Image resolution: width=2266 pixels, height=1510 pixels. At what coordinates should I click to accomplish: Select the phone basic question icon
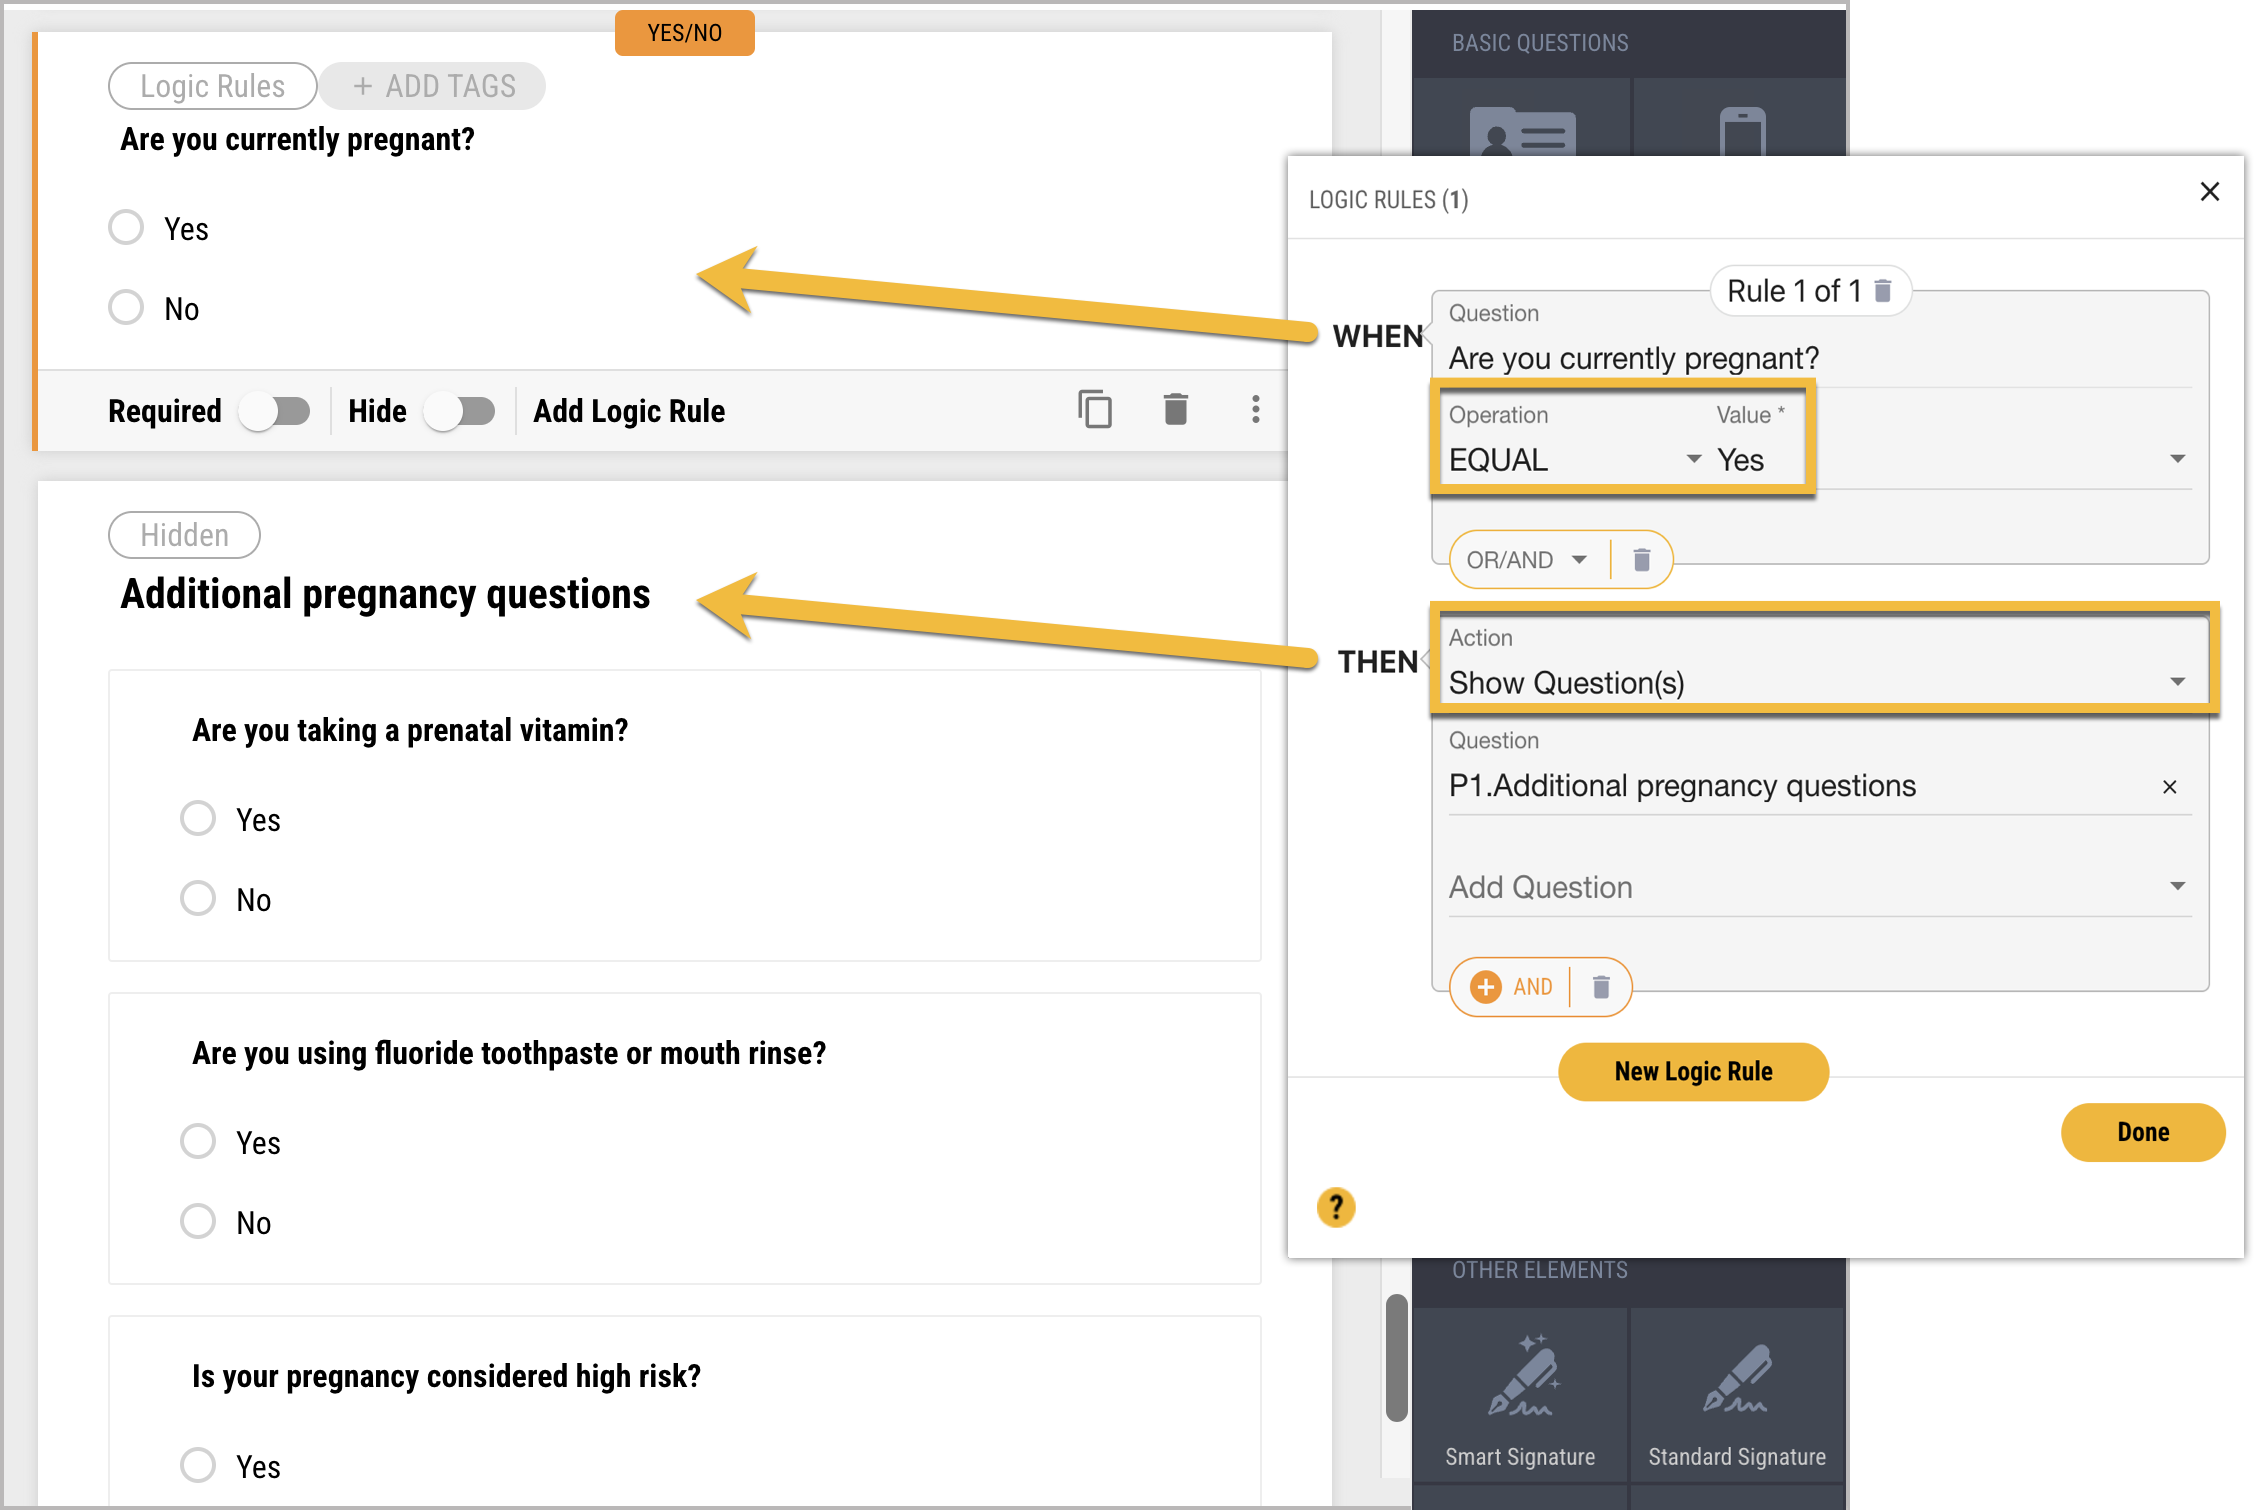(x=1742, y=132)
